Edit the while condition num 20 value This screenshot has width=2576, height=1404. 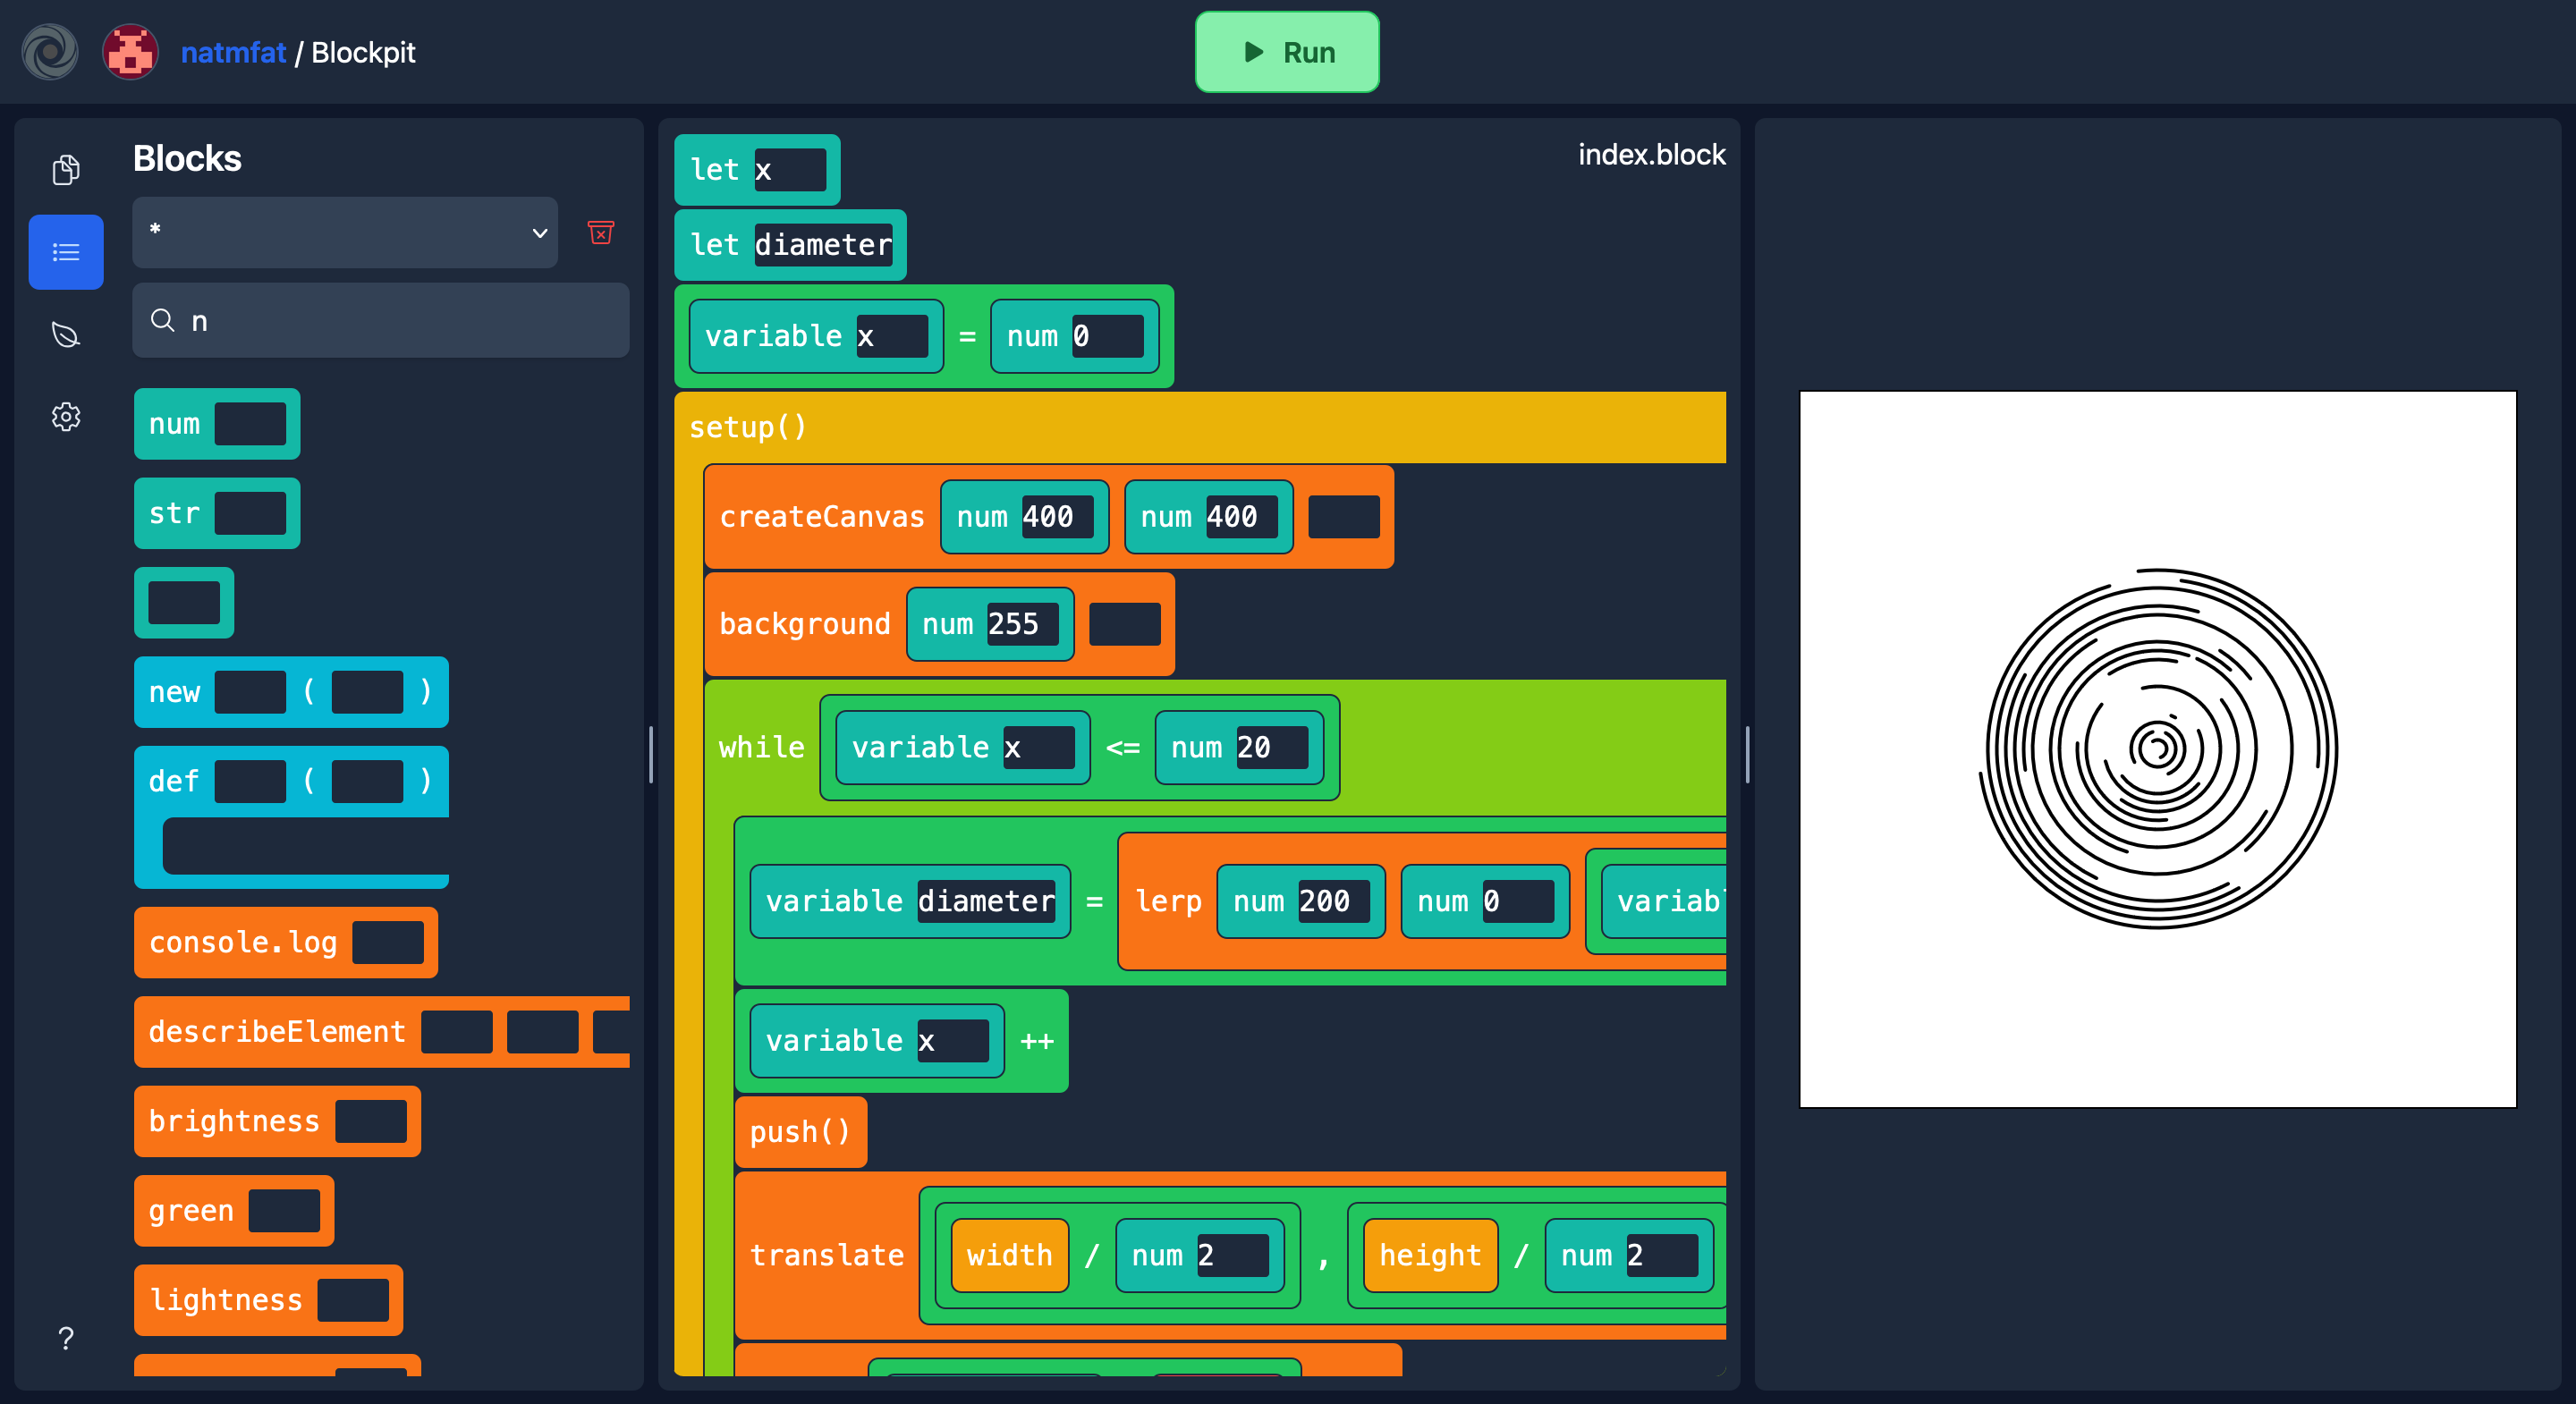coord(1272,748)
